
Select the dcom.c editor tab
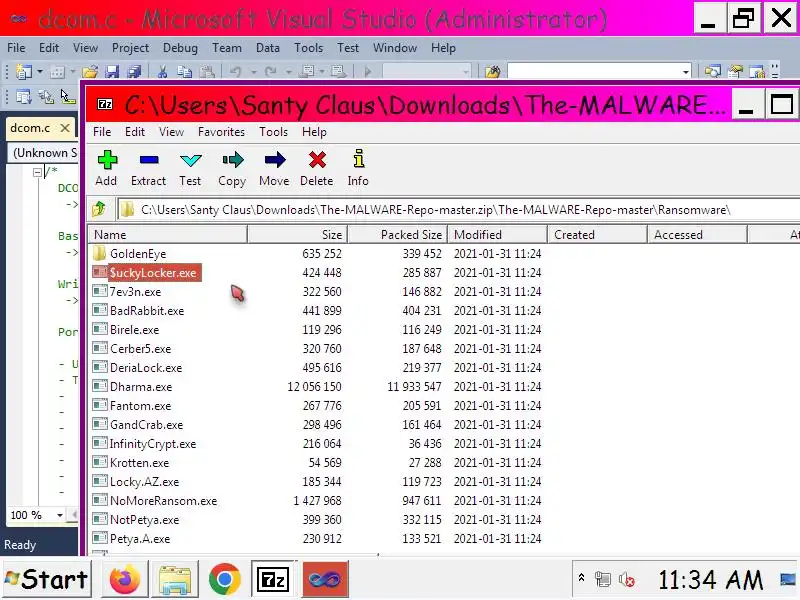[30, 128]
